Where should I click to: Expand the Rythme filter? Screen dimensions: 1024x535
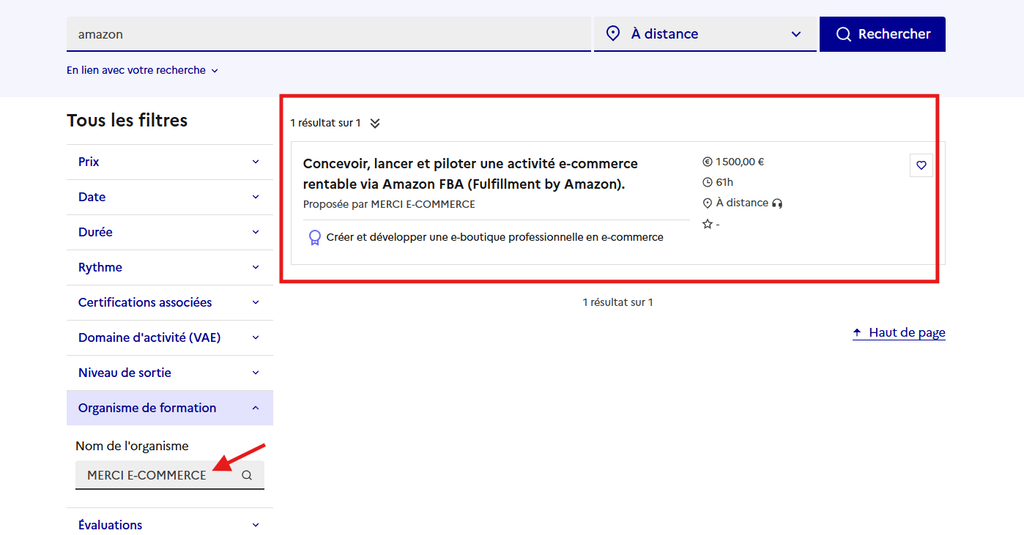[x=170, y=267]
